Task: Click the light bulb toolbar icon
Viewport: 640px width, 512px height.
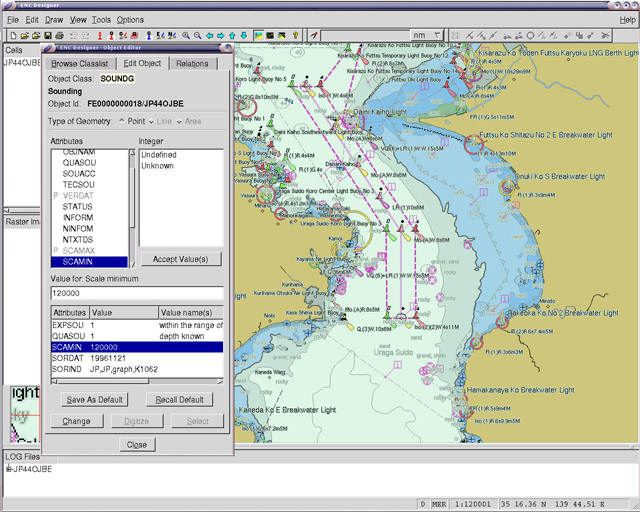Action: tap(295, 35)
